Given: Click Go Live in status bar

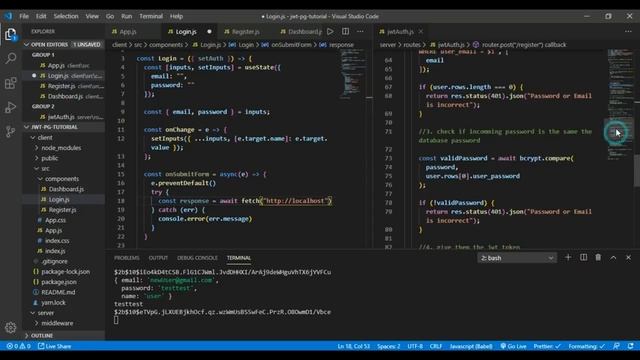Looking at the screenshot, I should [x=513, y=346].
